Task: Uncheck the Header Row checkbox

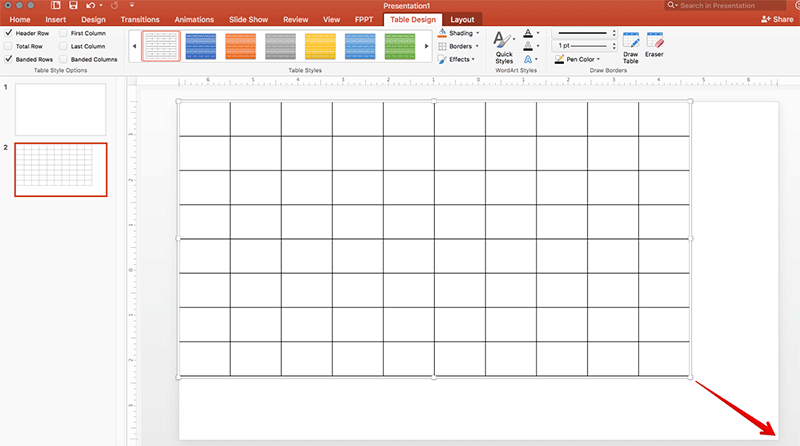Action: [9, 33]
